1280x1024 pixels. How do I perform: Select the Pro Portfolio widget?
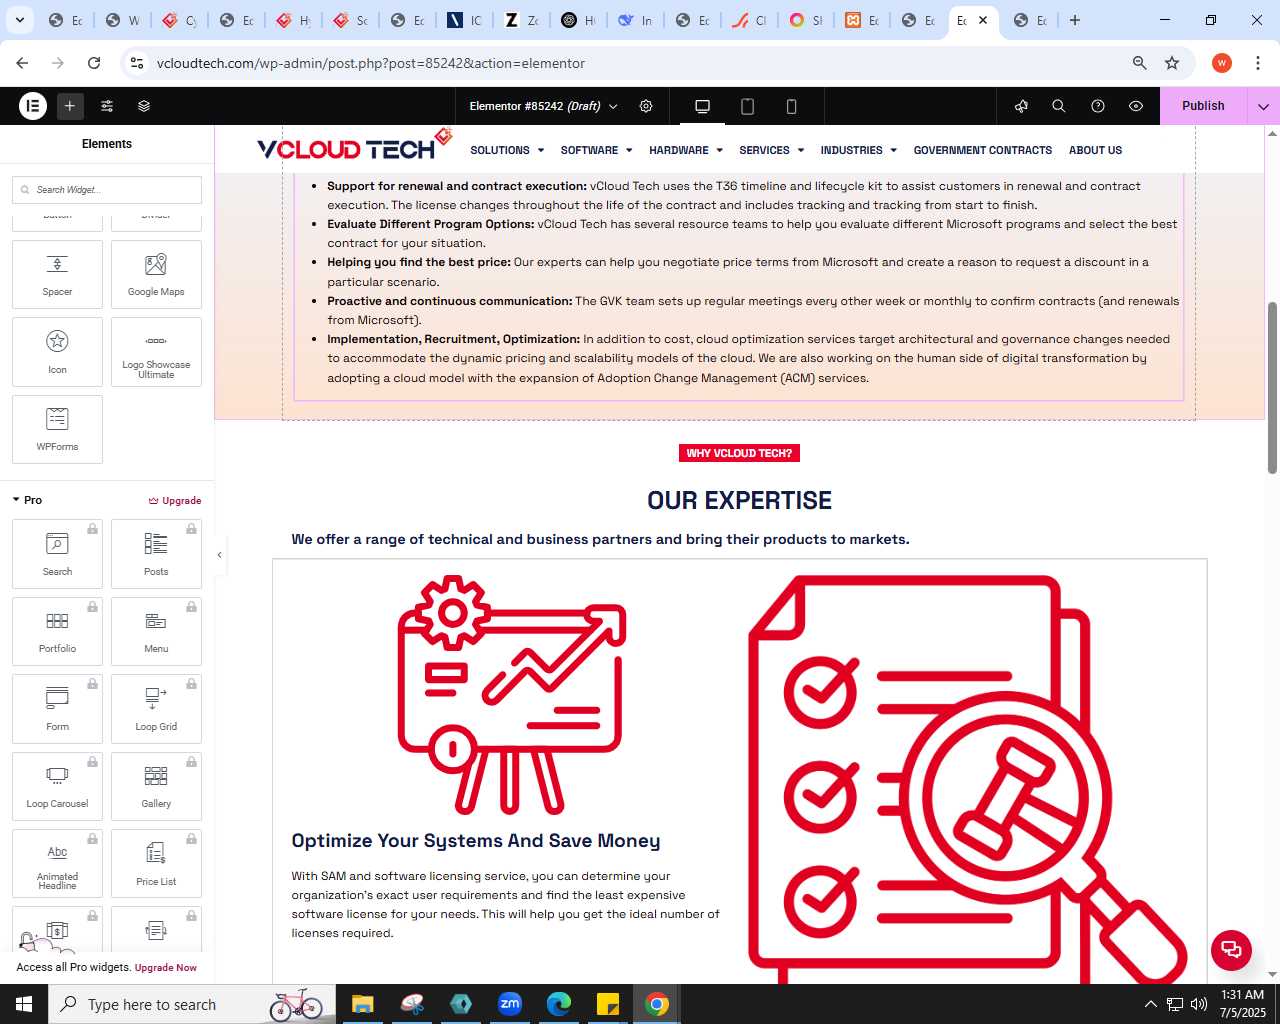tap(57, 631)
